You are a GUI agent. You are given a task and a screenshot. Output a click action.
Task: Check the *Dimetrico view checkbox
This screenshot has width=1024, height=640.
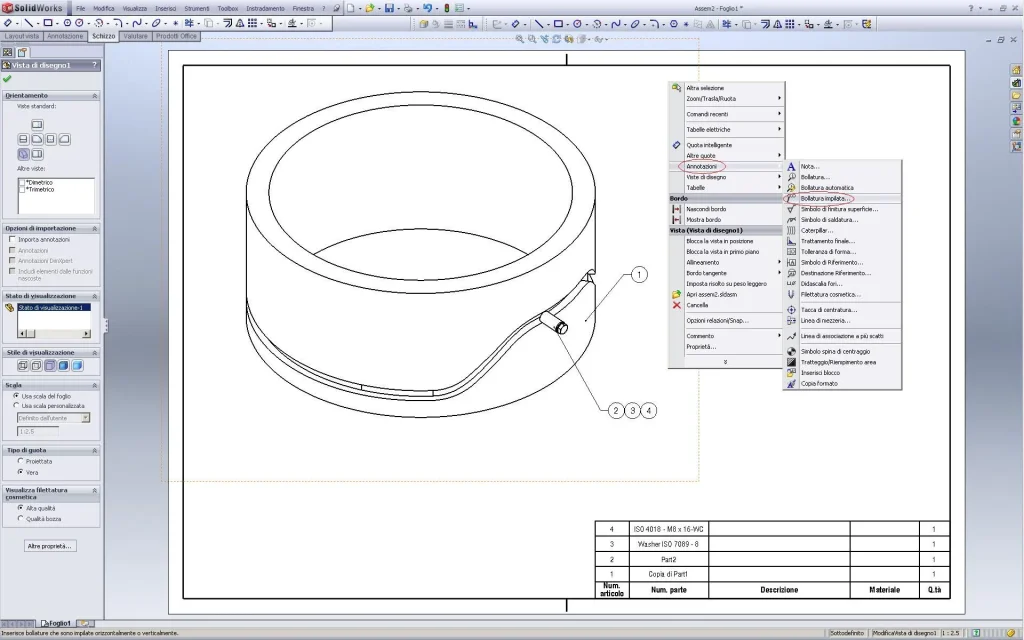click(22, 183)
